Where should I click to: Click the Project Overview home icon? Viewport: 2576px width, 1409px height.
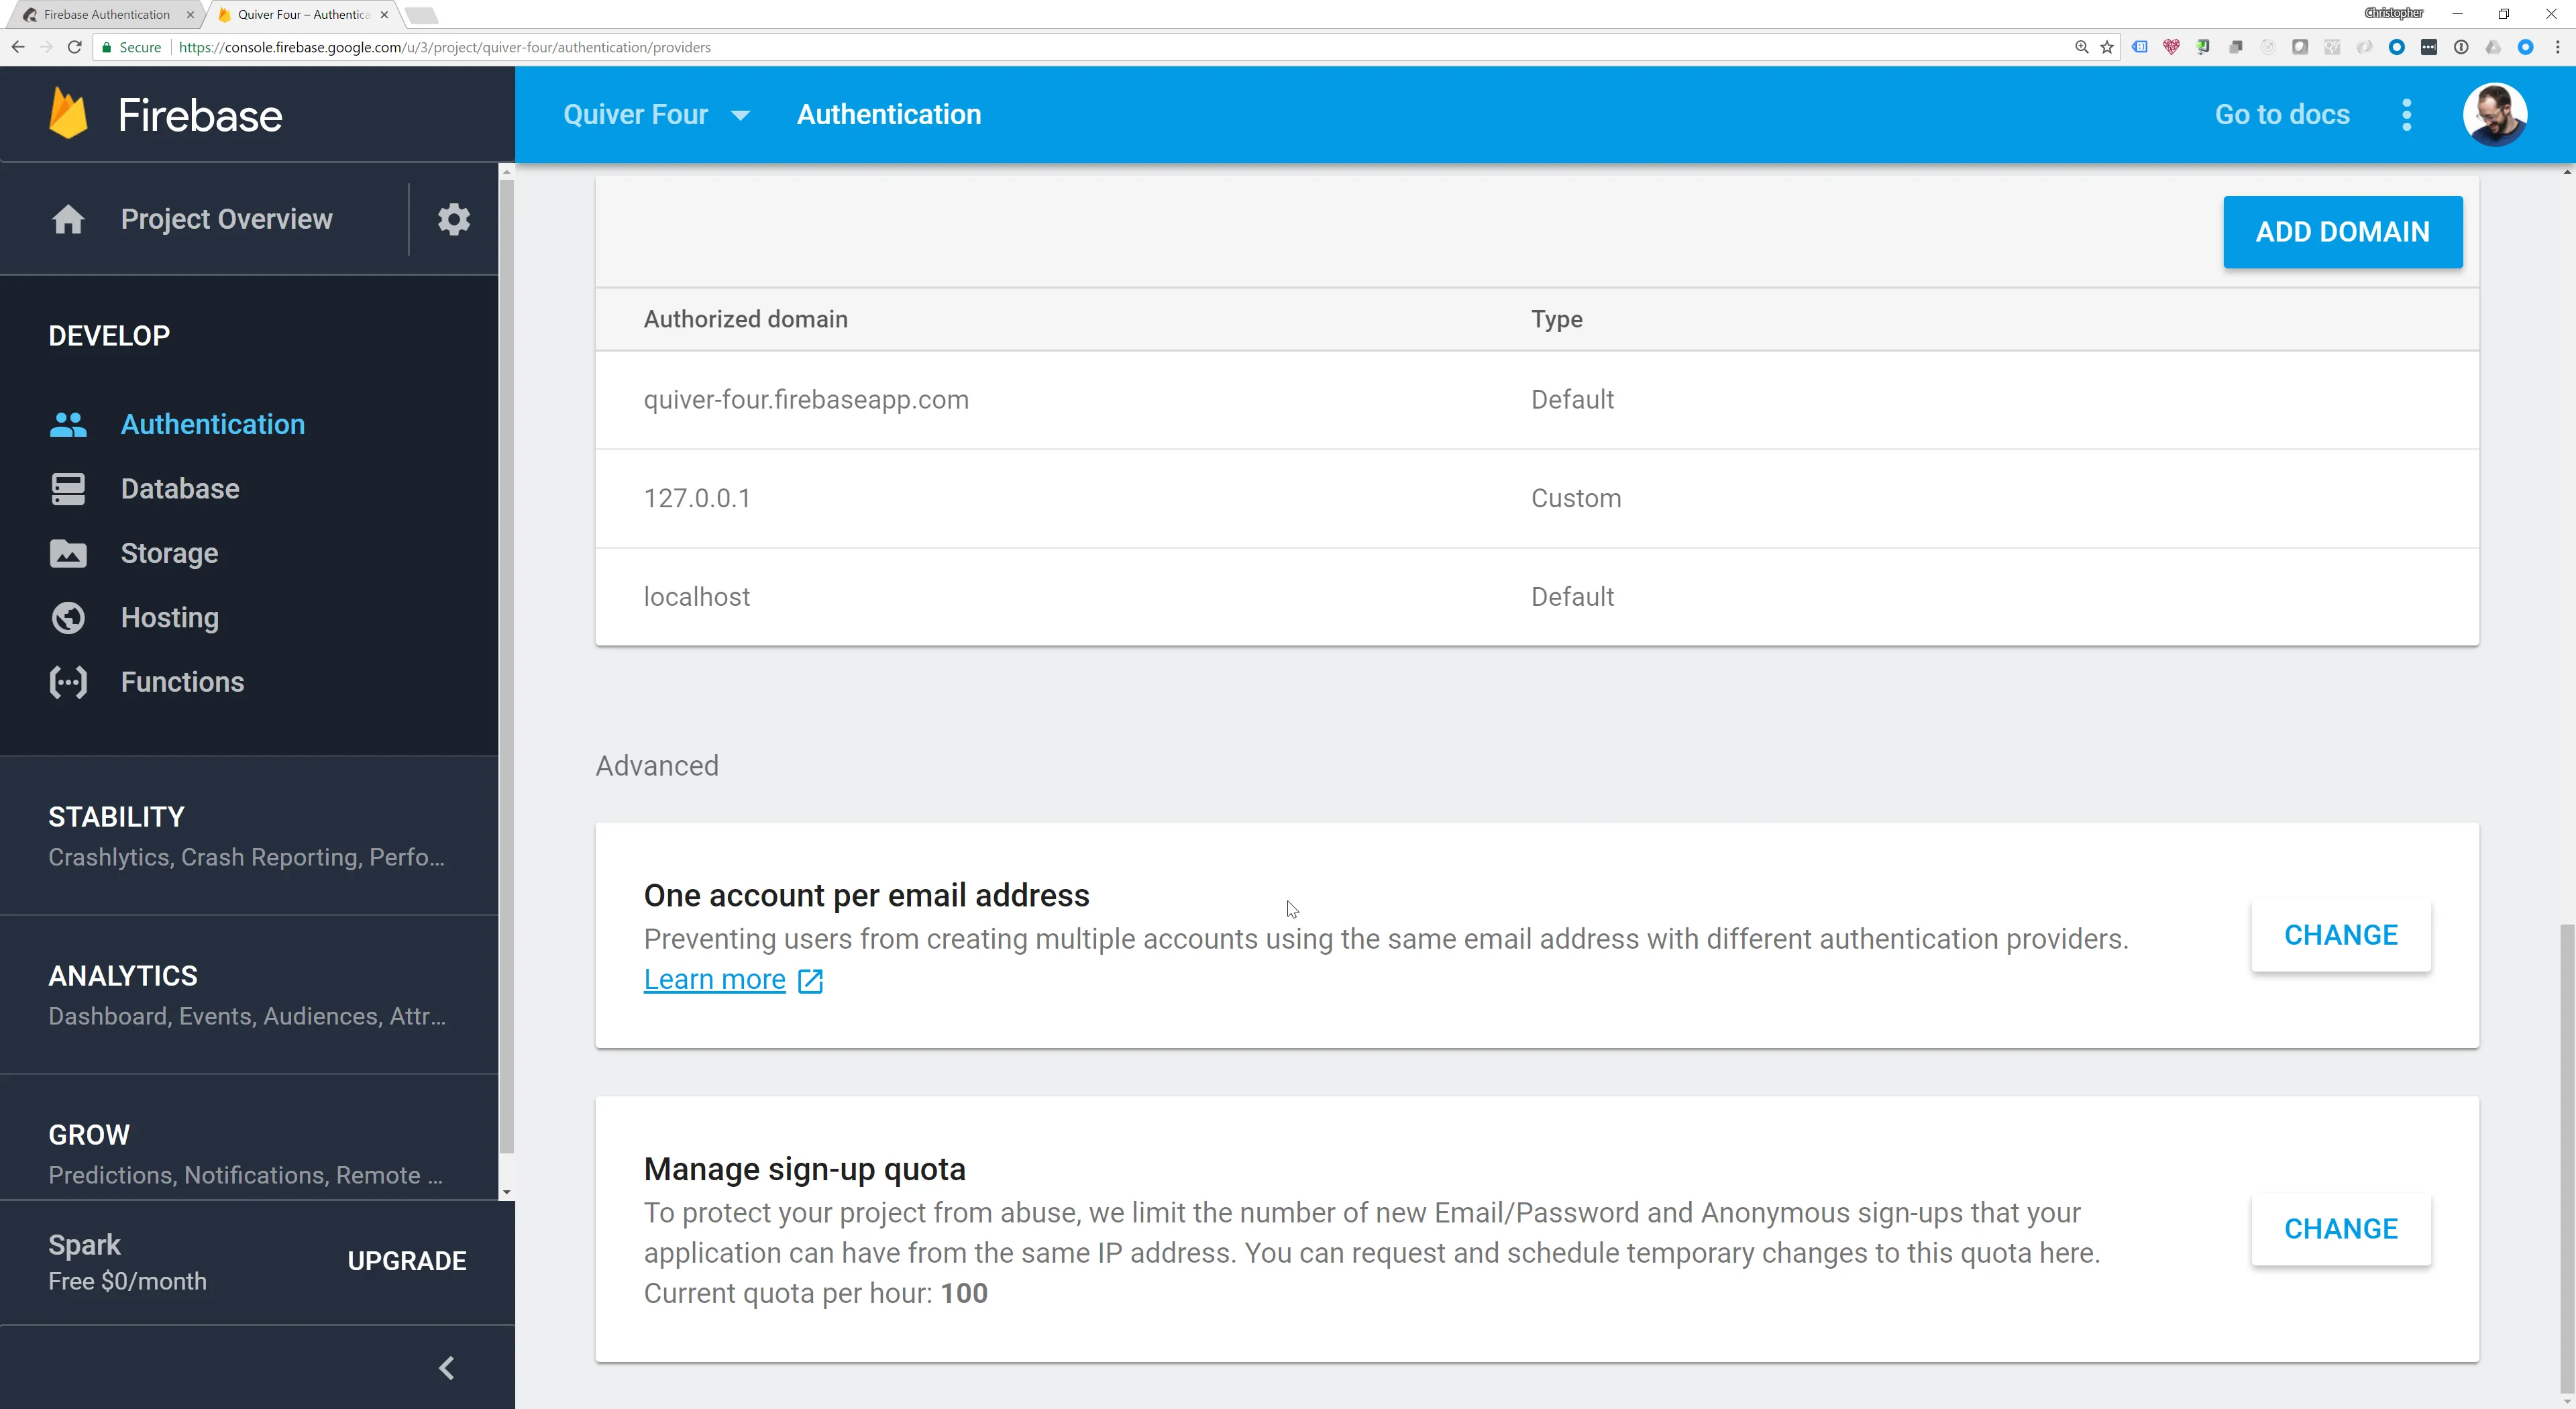click(x=68, y=219)
